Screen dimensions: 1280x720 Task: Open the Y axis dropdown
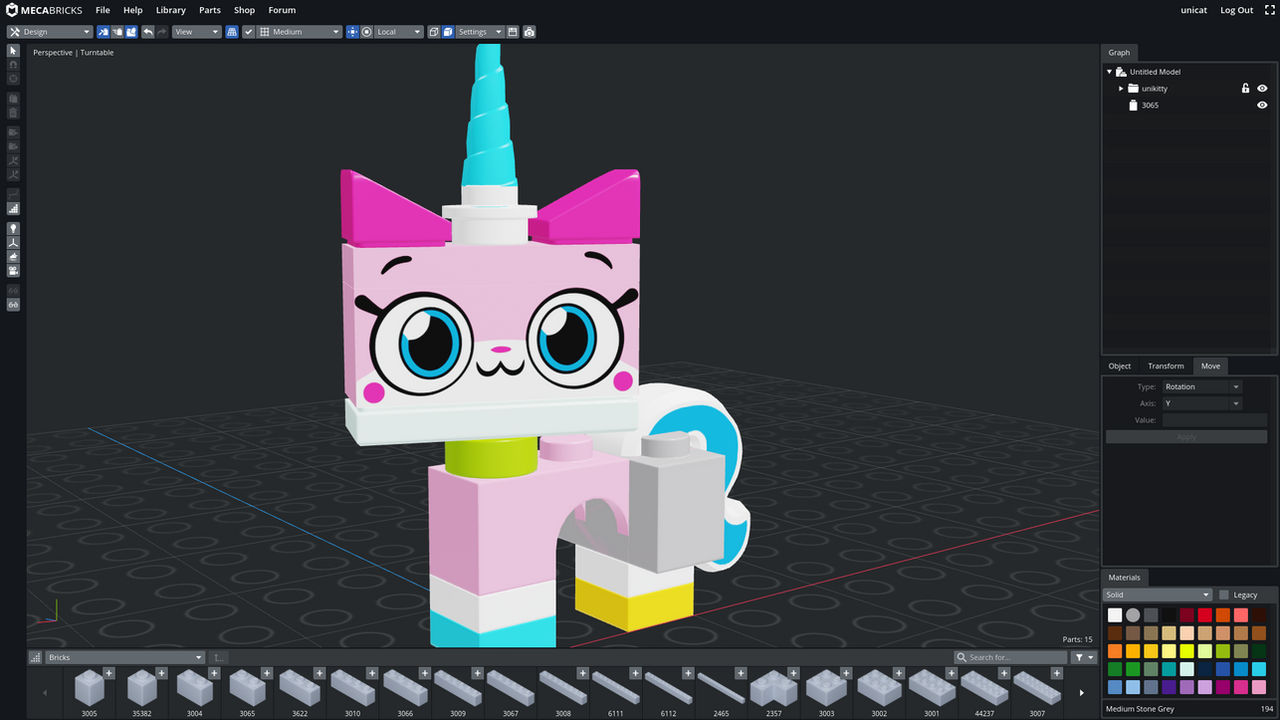(x=1201, y=403)
